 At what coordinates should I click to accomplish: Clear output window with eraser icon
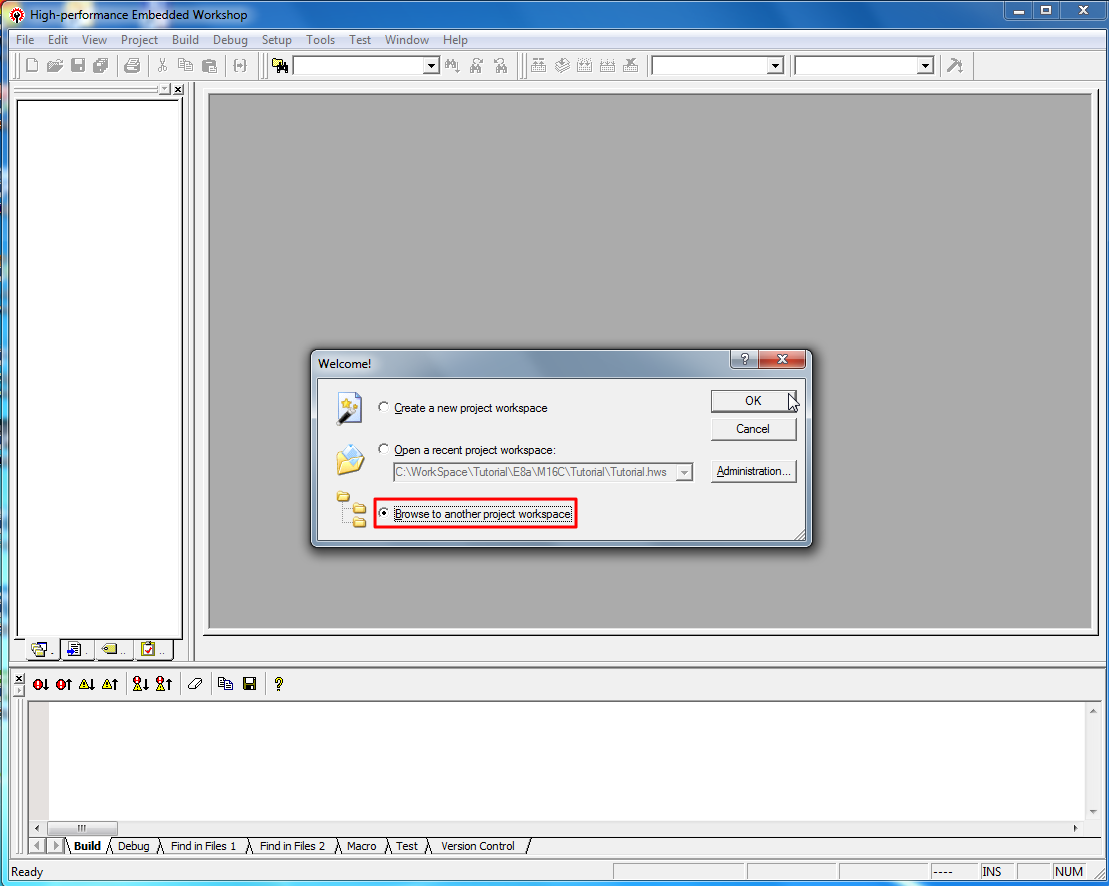click(195, 684)
